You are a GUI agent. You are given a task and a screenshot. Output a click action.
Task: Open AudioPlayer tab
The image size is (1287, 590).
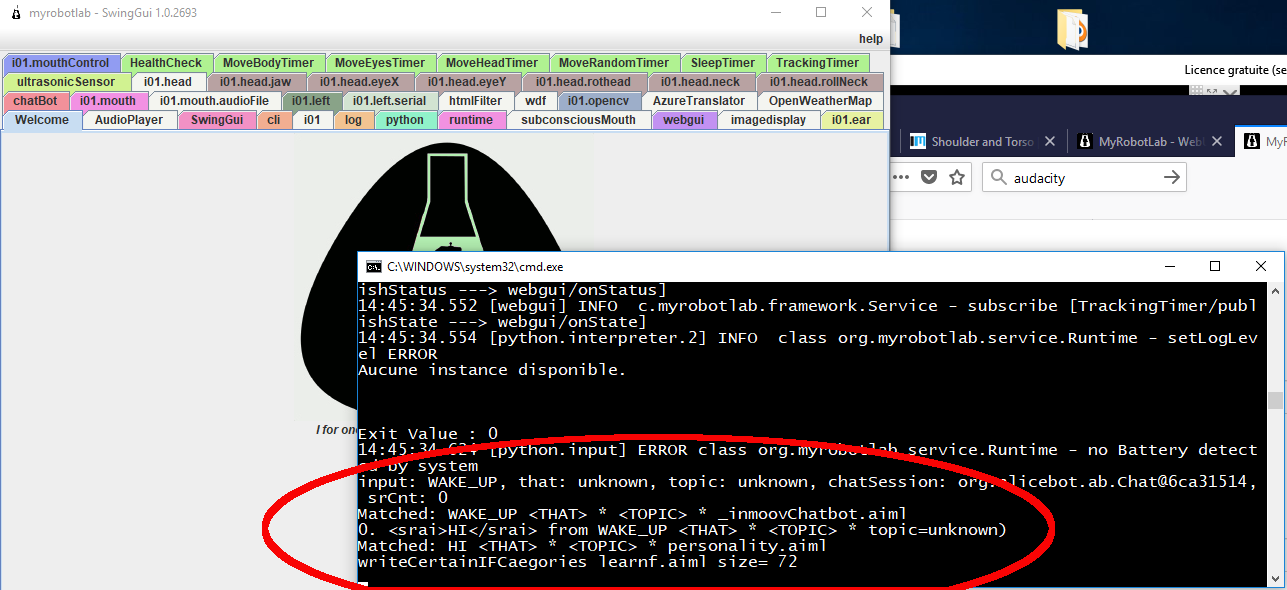(x=129, y=120)
